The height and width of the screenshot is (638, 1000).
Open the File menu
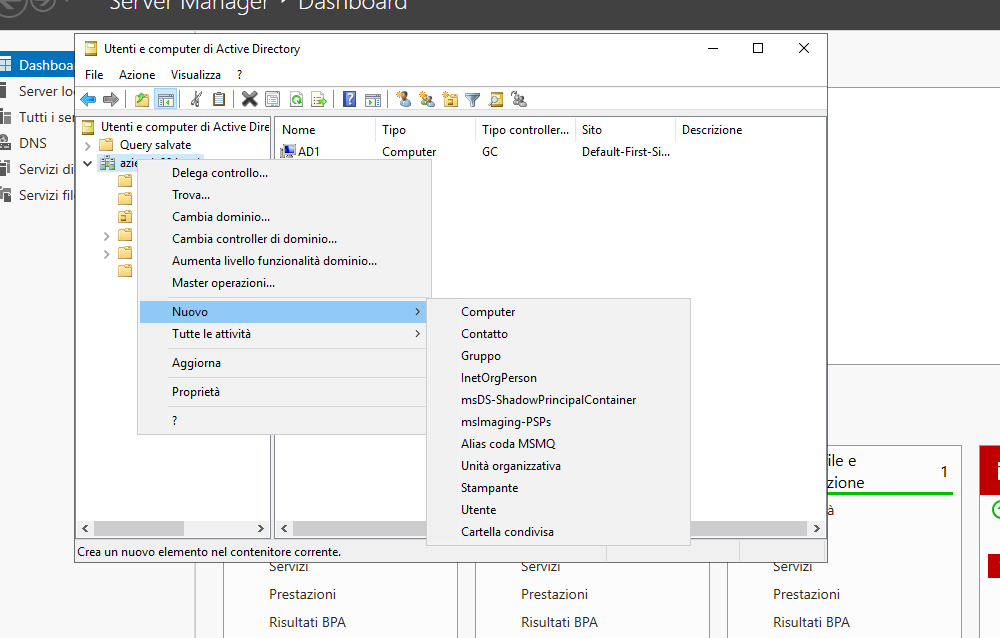(x=94, y=75)
